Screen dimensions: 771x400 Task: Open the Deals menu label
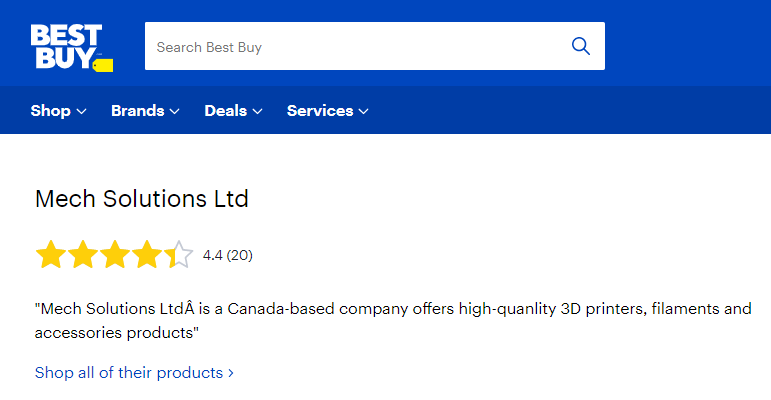226,111
